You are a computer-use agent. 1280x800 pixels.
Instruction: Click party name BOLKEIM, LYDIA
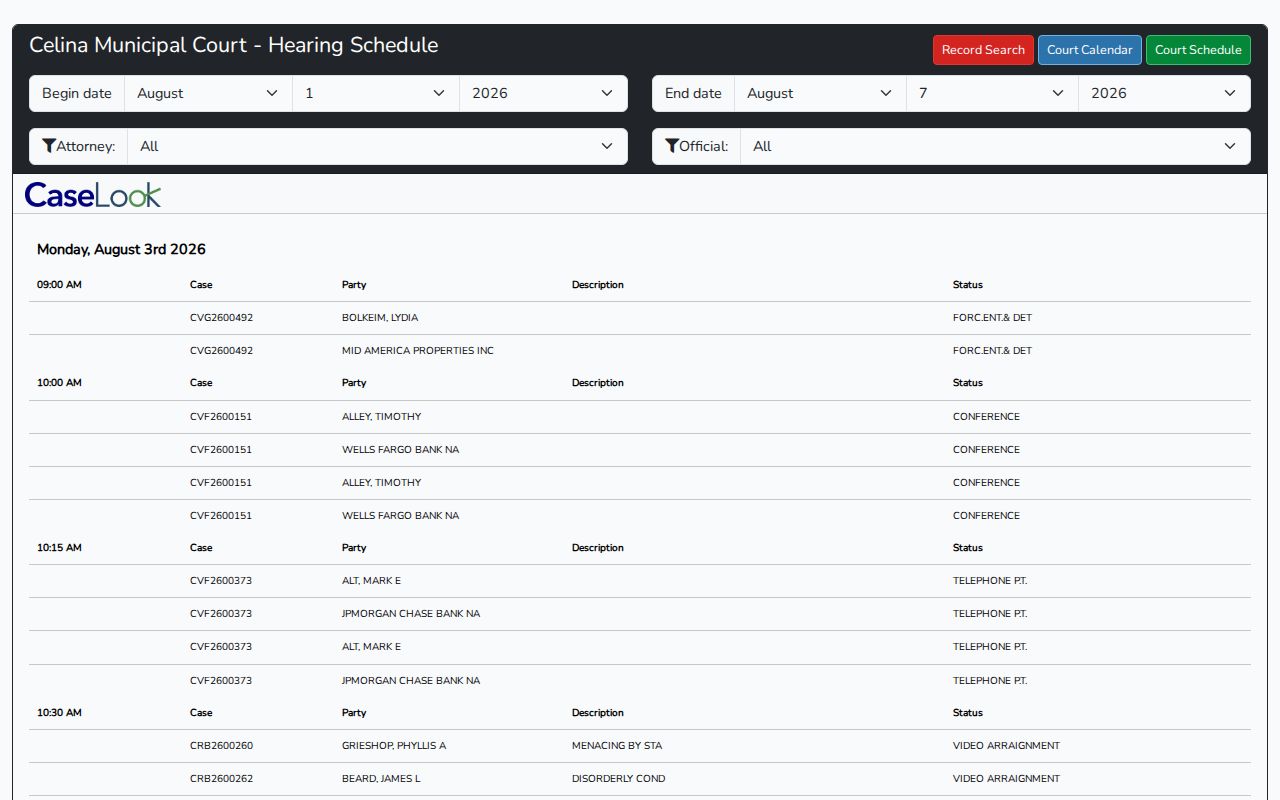(x=380, y=318)
